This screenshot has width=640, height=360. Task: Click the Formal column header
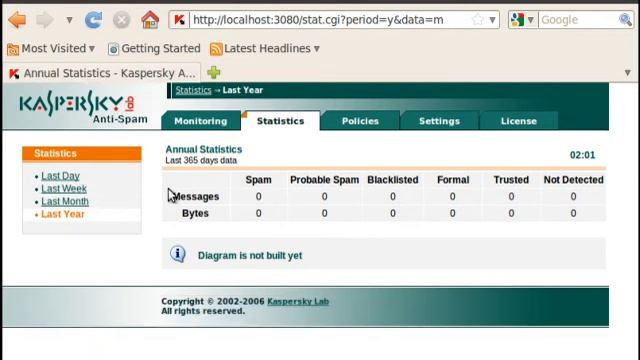point(453,180)
